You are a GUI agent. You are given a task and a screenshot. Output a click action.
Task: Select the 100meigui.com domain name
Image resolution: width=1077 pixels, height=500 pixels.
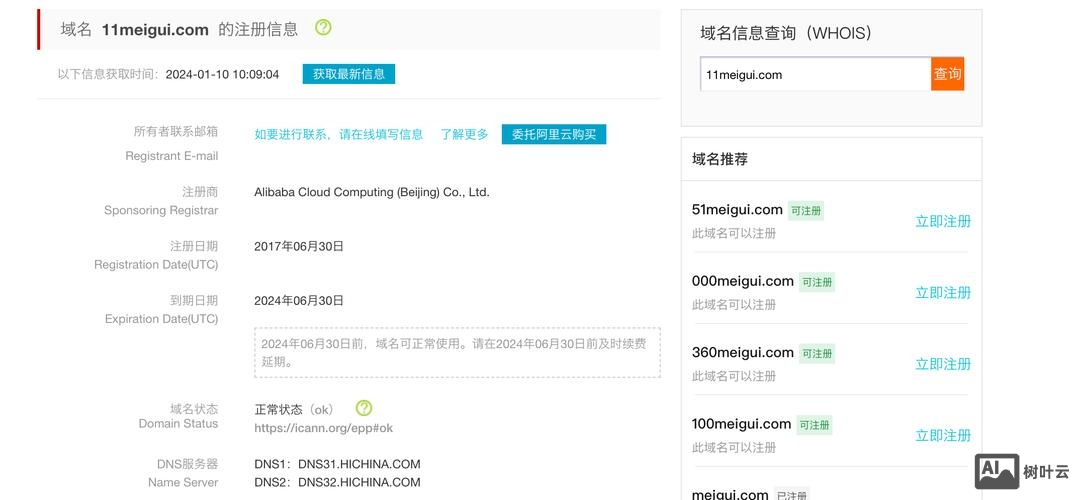741,424
